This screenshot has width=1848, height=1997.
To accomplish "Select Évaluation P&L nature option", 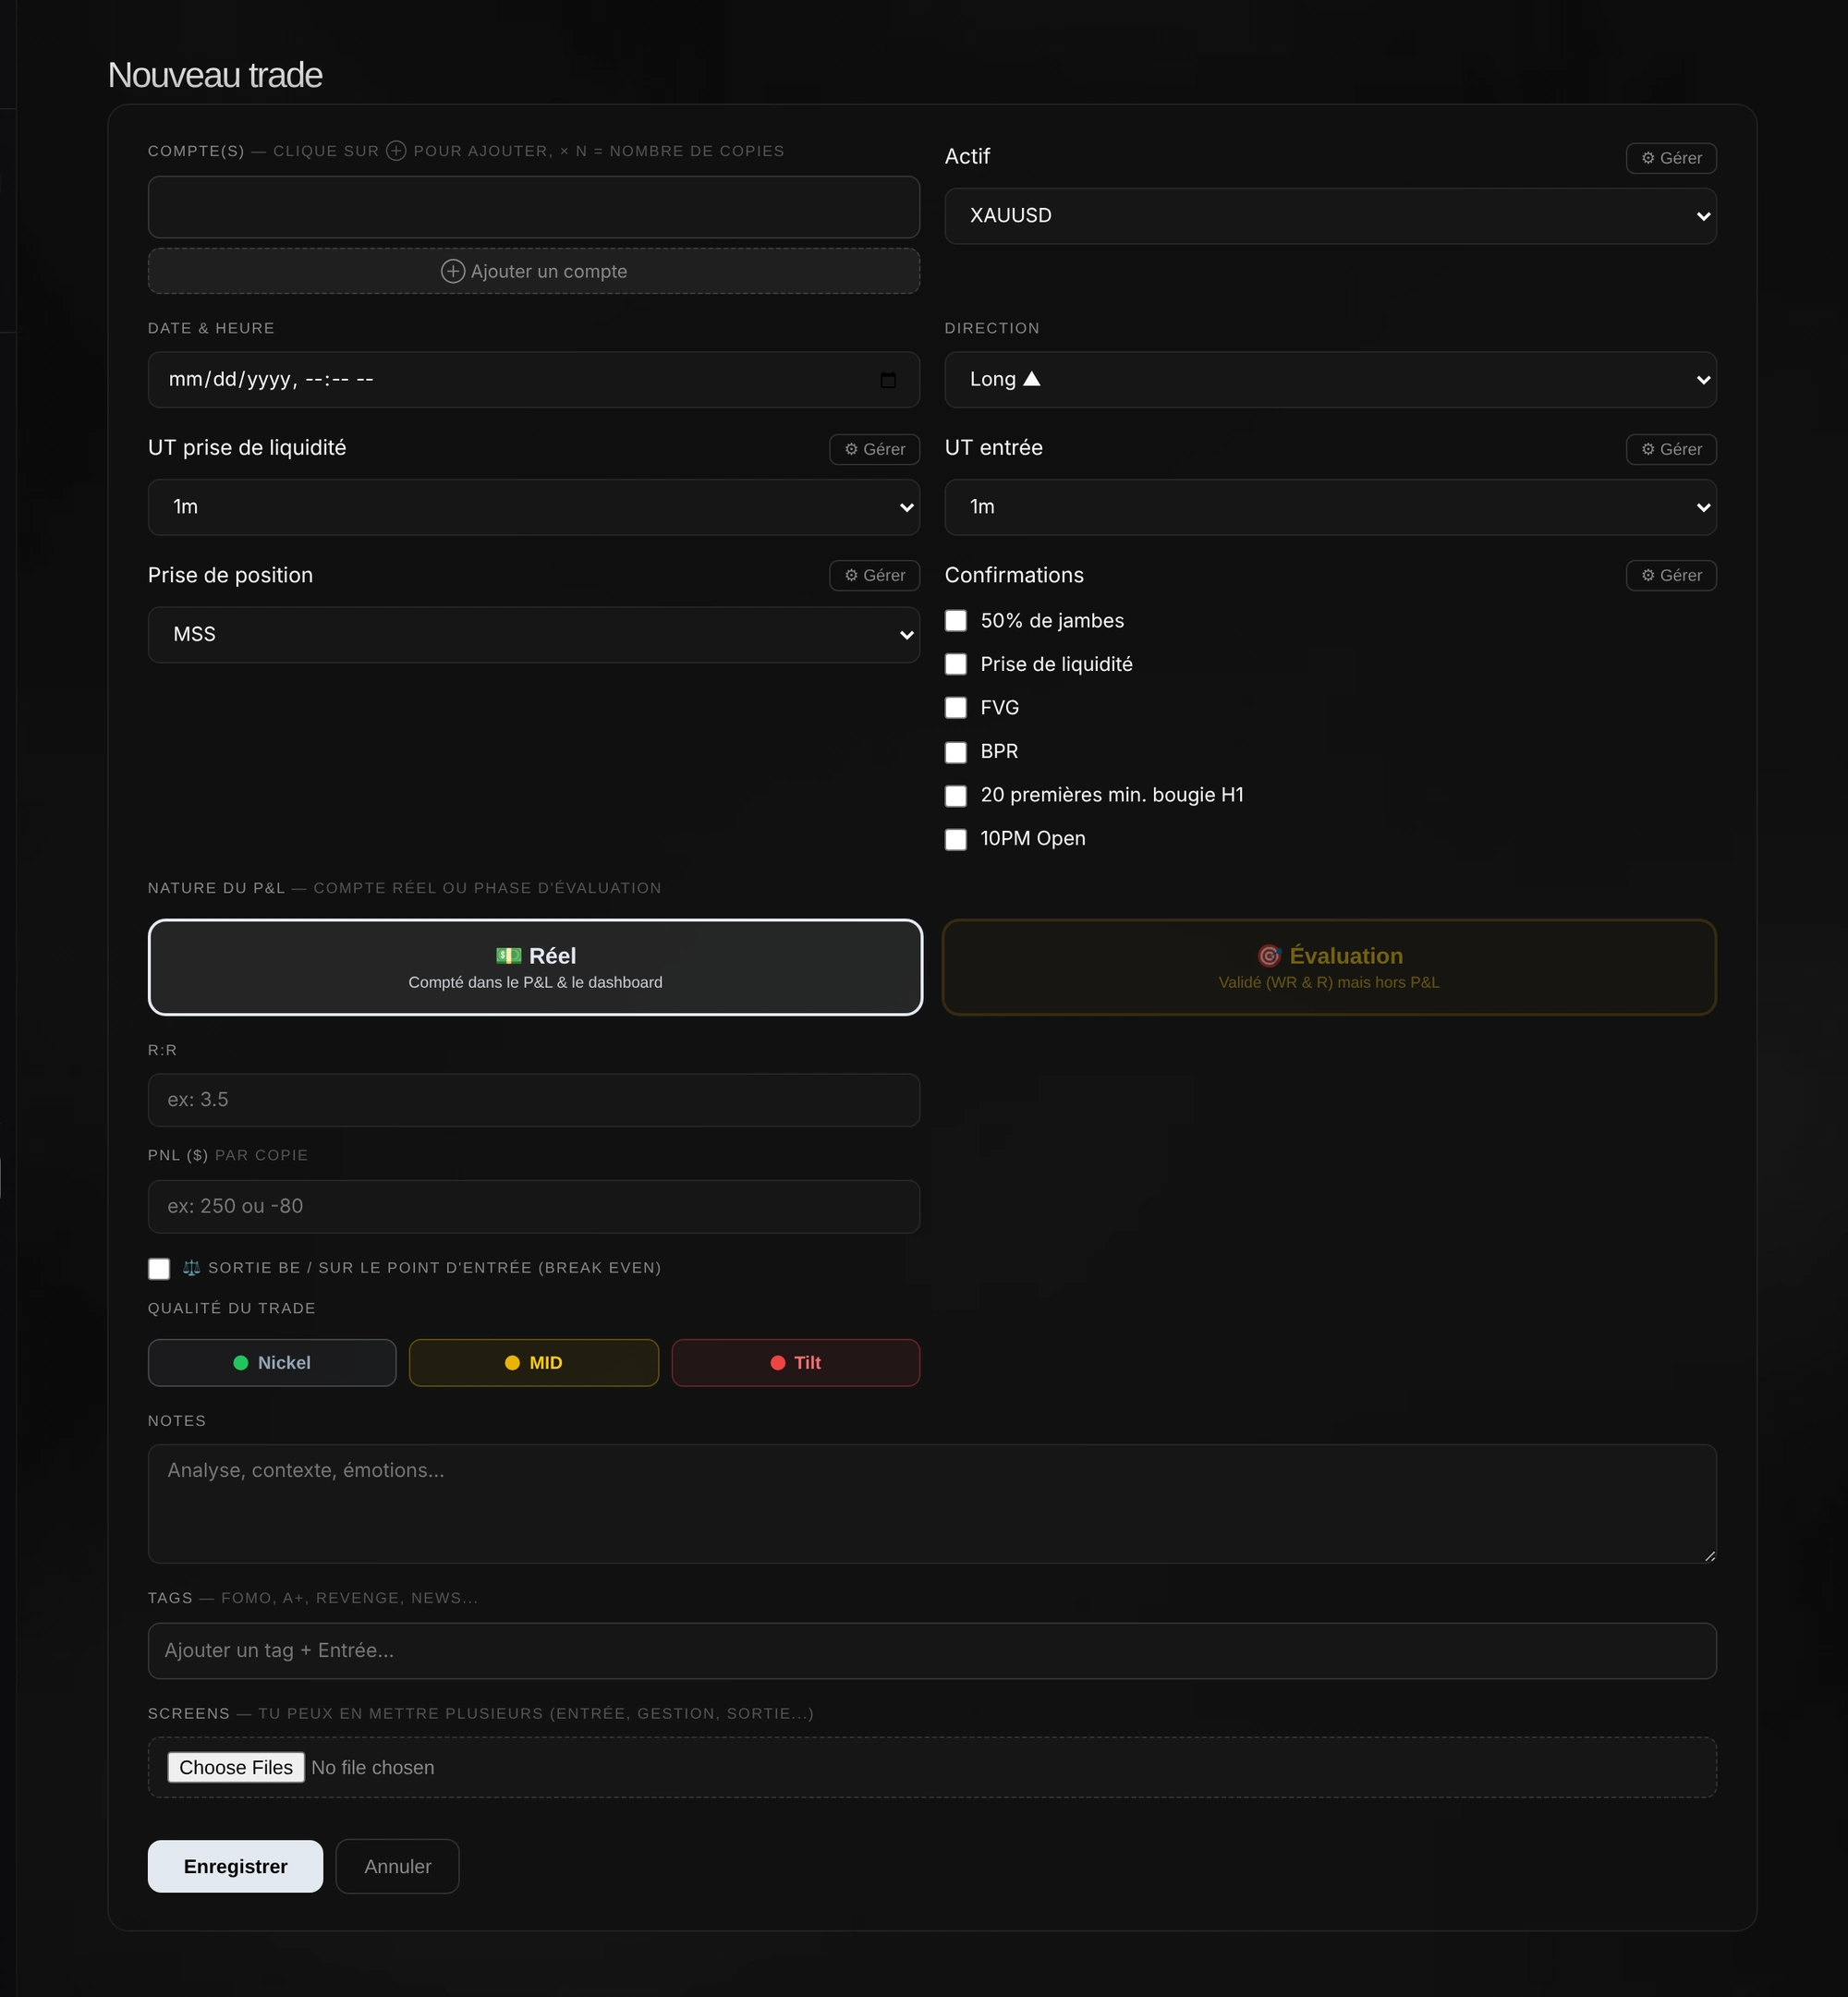I will click(x=1329, y=967).
